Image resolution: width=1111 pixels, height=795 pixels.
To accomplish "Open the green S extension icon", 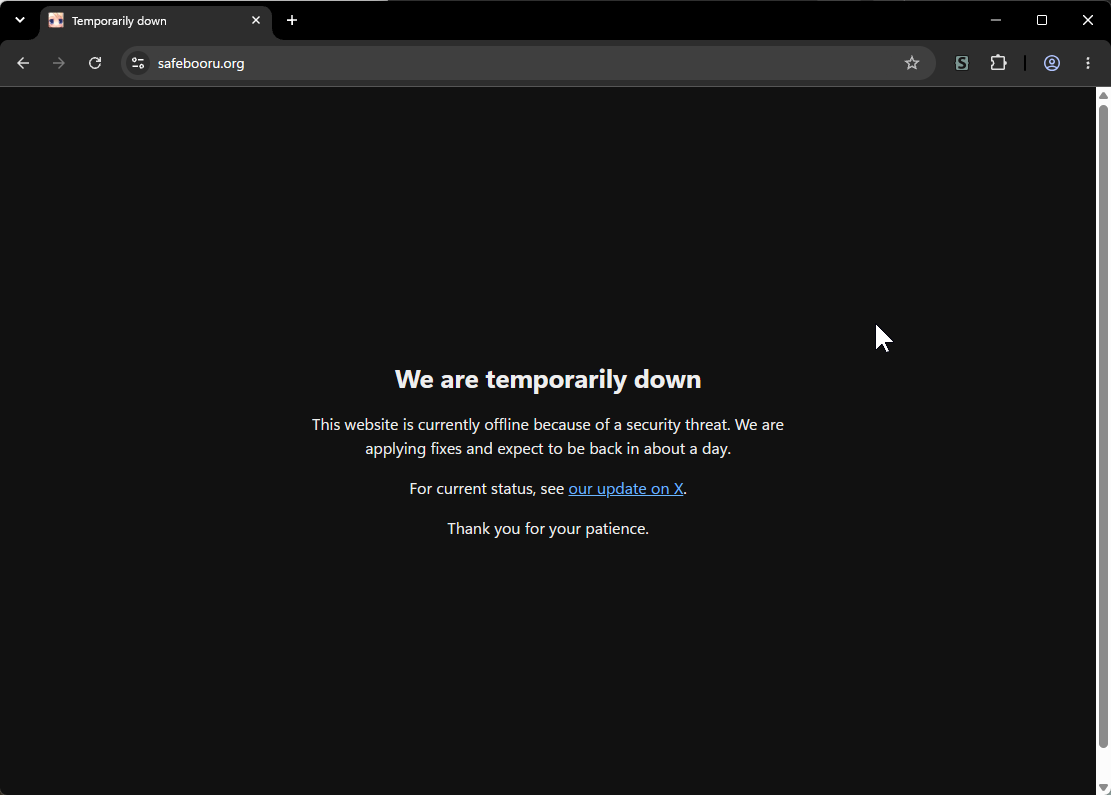I will point(961,63).
